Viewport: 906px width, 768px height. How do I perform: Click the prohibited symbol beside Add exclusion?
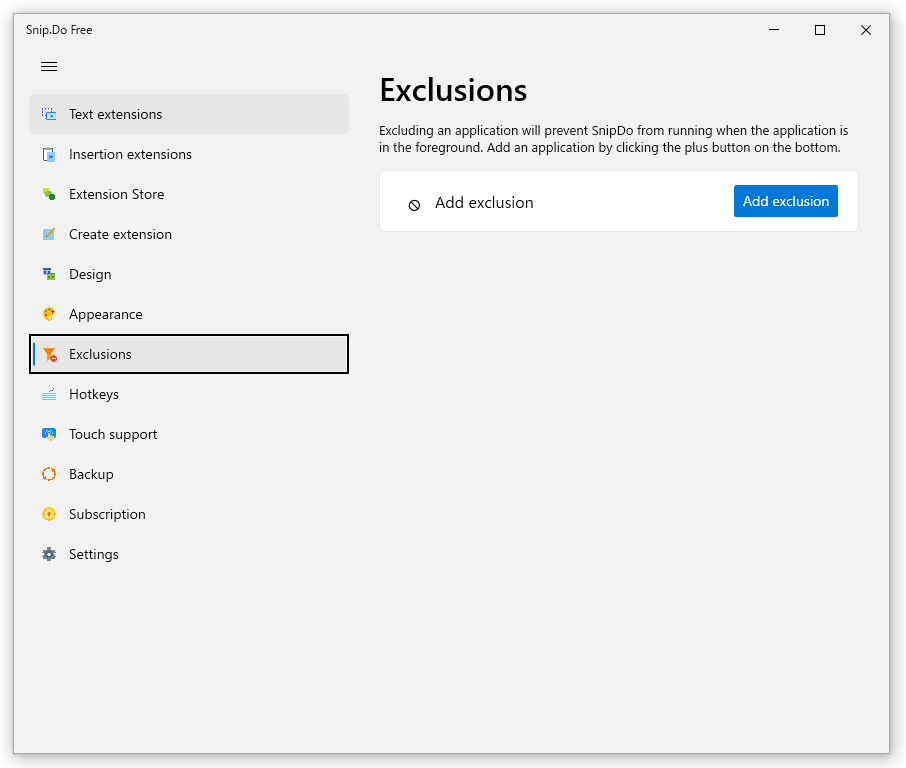pos(414,205)
